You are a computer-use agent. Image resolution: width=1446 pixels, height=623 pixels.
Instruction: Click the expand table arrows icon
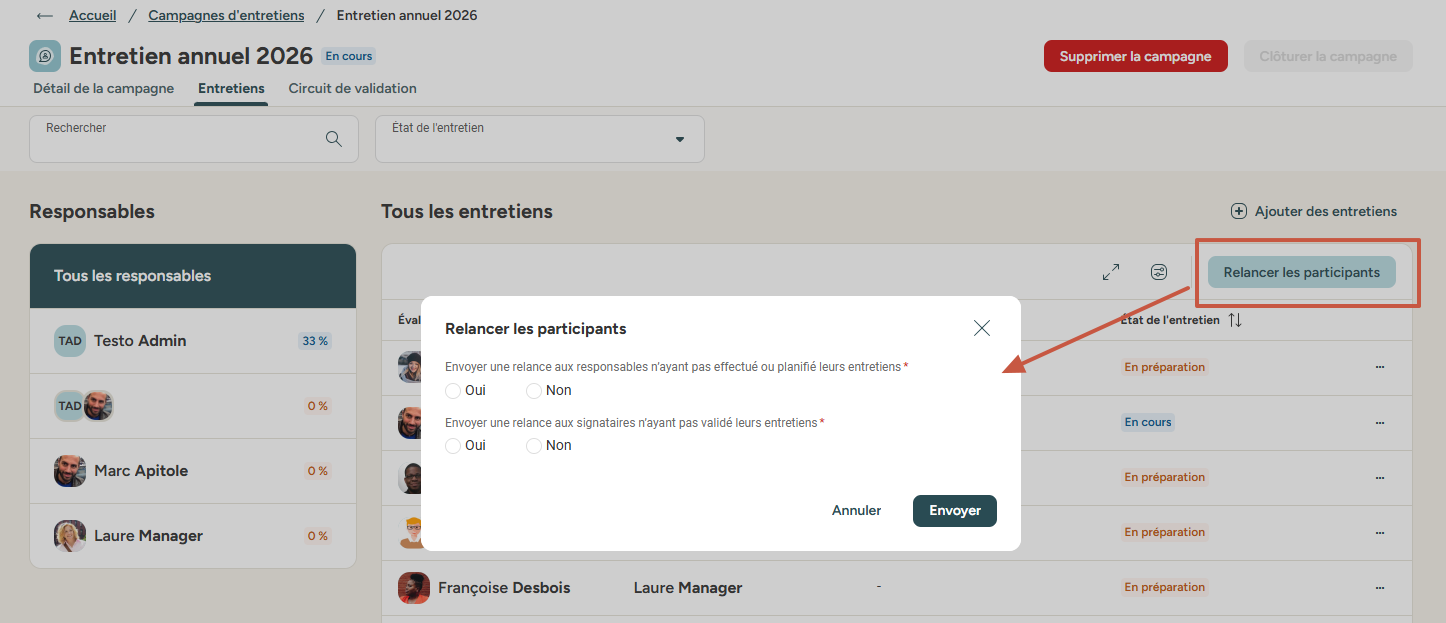1111,272
